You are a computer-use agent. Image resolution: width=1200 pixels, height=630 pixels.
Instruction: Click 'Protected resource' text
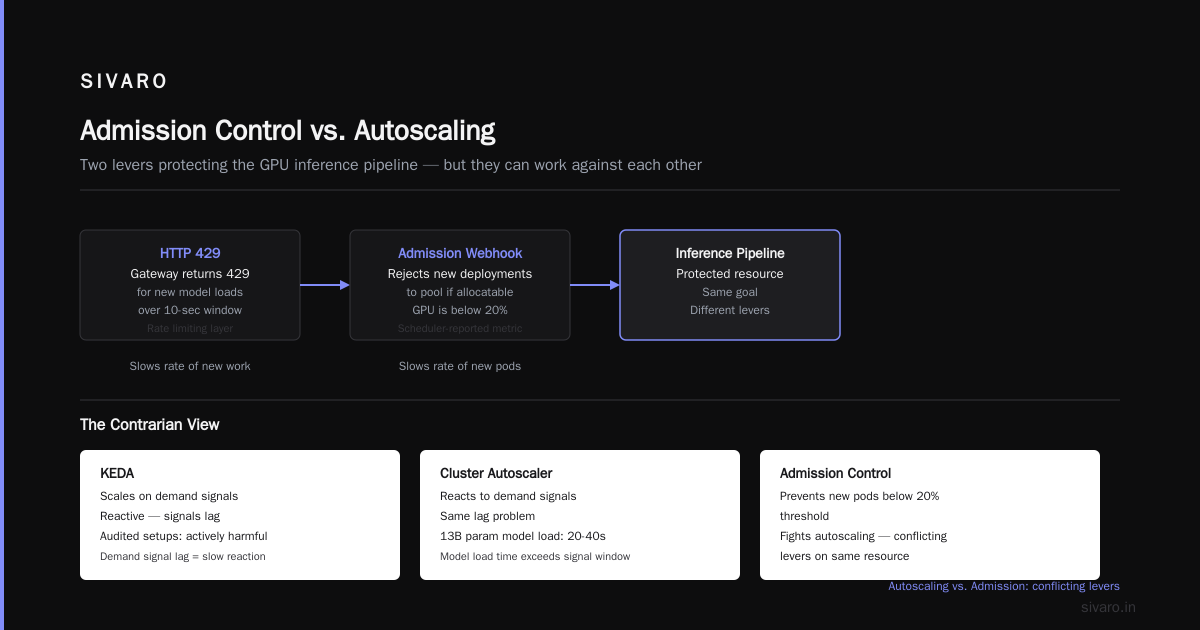(x=730, y=274)
